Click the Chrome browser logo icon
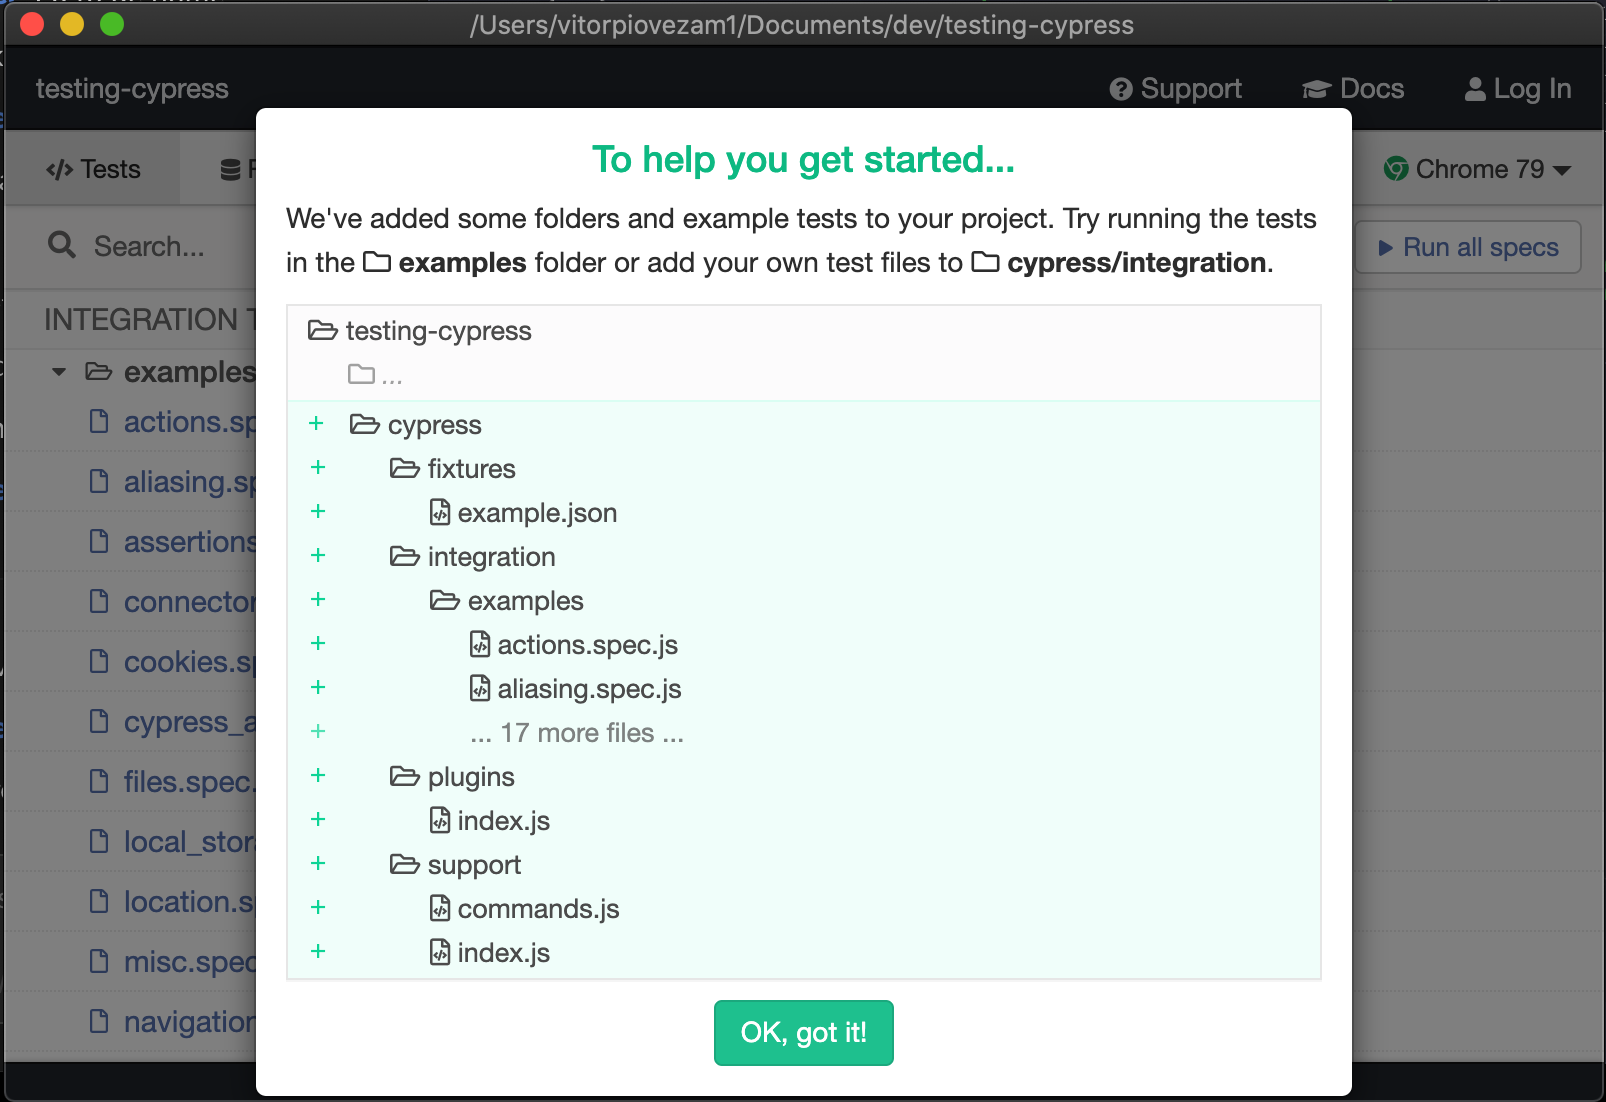 coord(1396,169)
